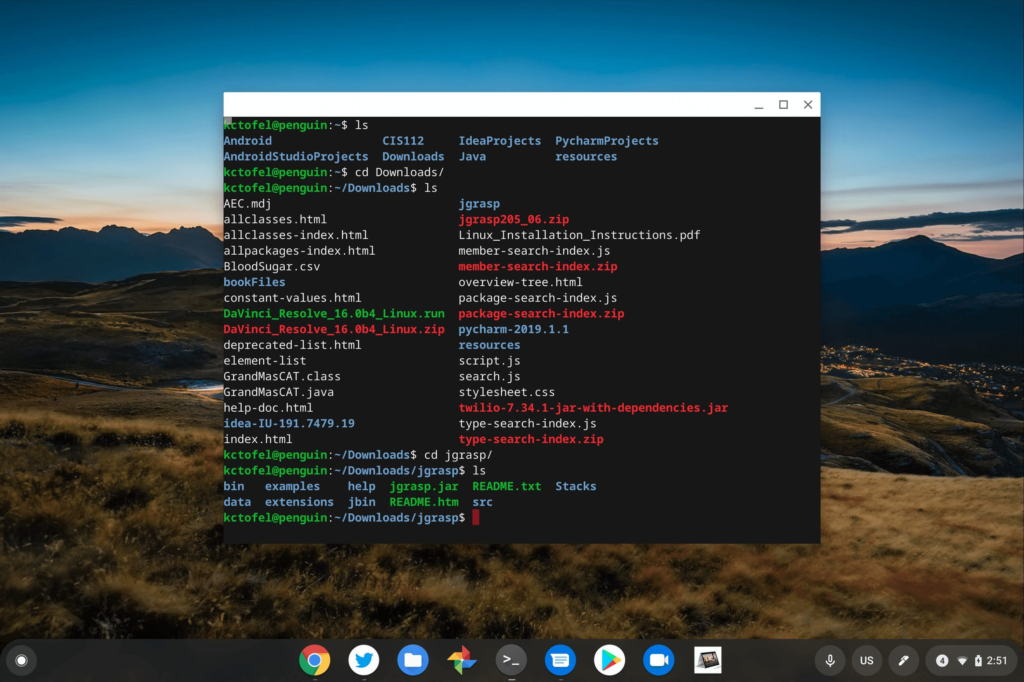The width and height of the screenshot is (1024, 682).
Task: Select AEC.mdj file name
Action: [247, 204]
